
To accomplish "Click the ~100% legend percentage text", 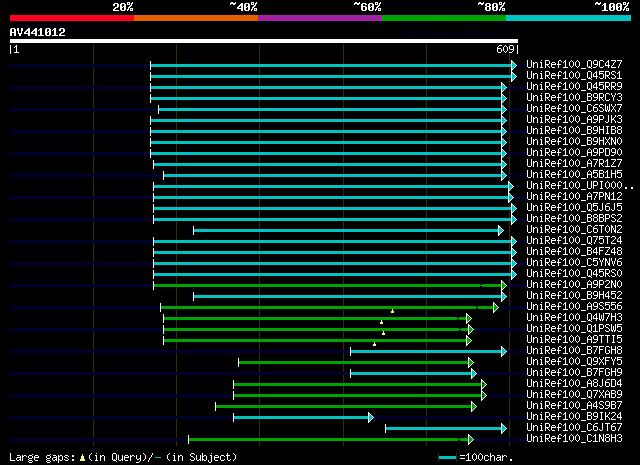I will [x=611, y=7].
